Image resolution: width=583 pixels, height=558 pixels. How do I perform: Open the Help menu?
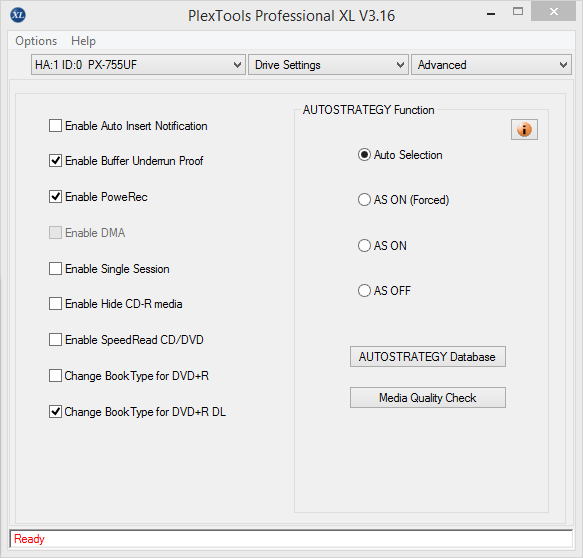point(83,41)
